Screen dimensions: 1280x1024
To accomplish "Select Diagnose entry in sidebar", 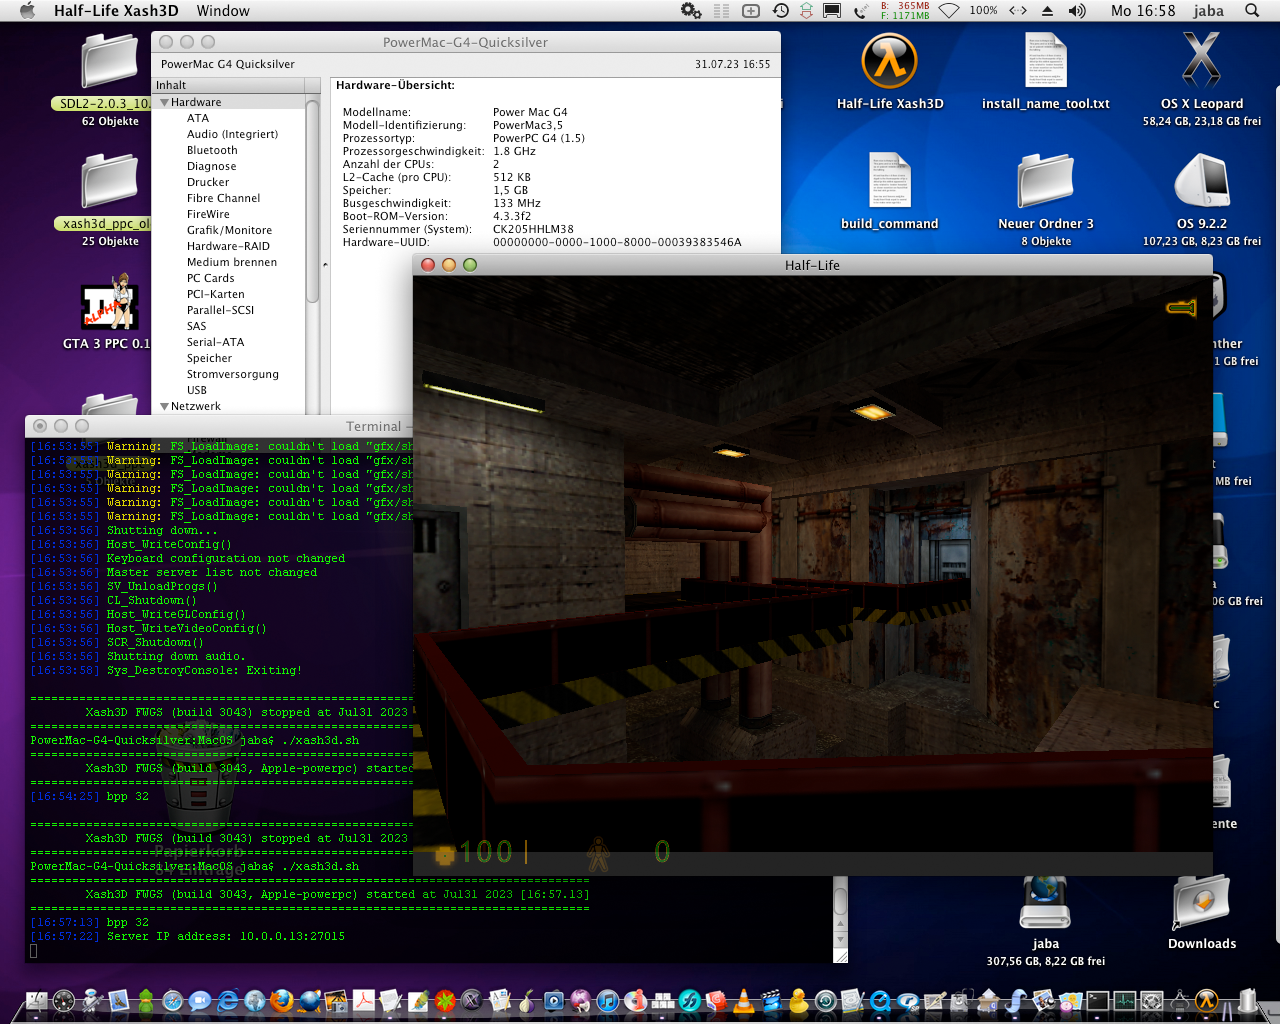I will [211, 166].
